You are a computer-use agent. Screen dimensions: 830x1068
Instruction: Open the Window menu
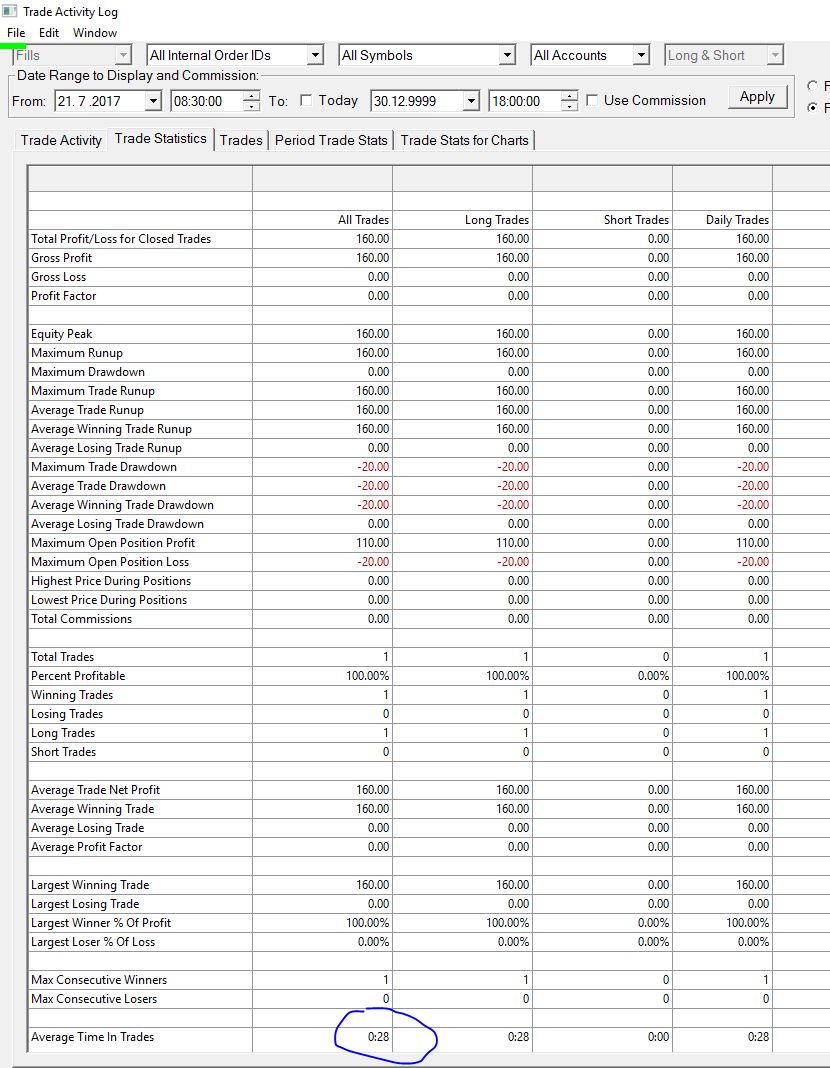tap(95, 33)
